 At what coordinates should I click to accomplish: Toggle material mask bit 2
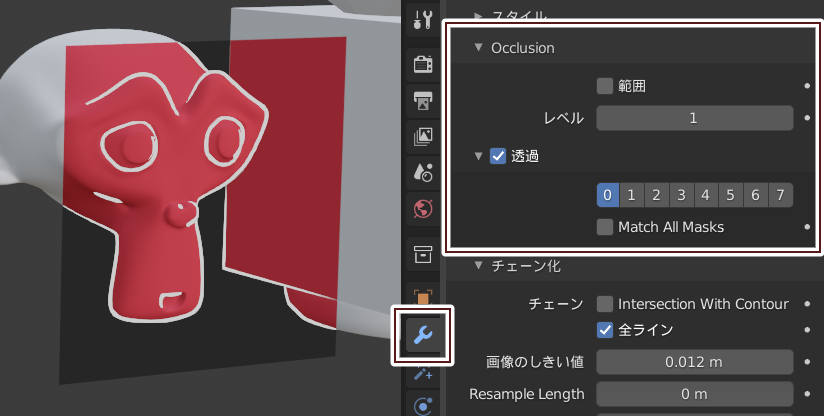[x=656, y=195]
